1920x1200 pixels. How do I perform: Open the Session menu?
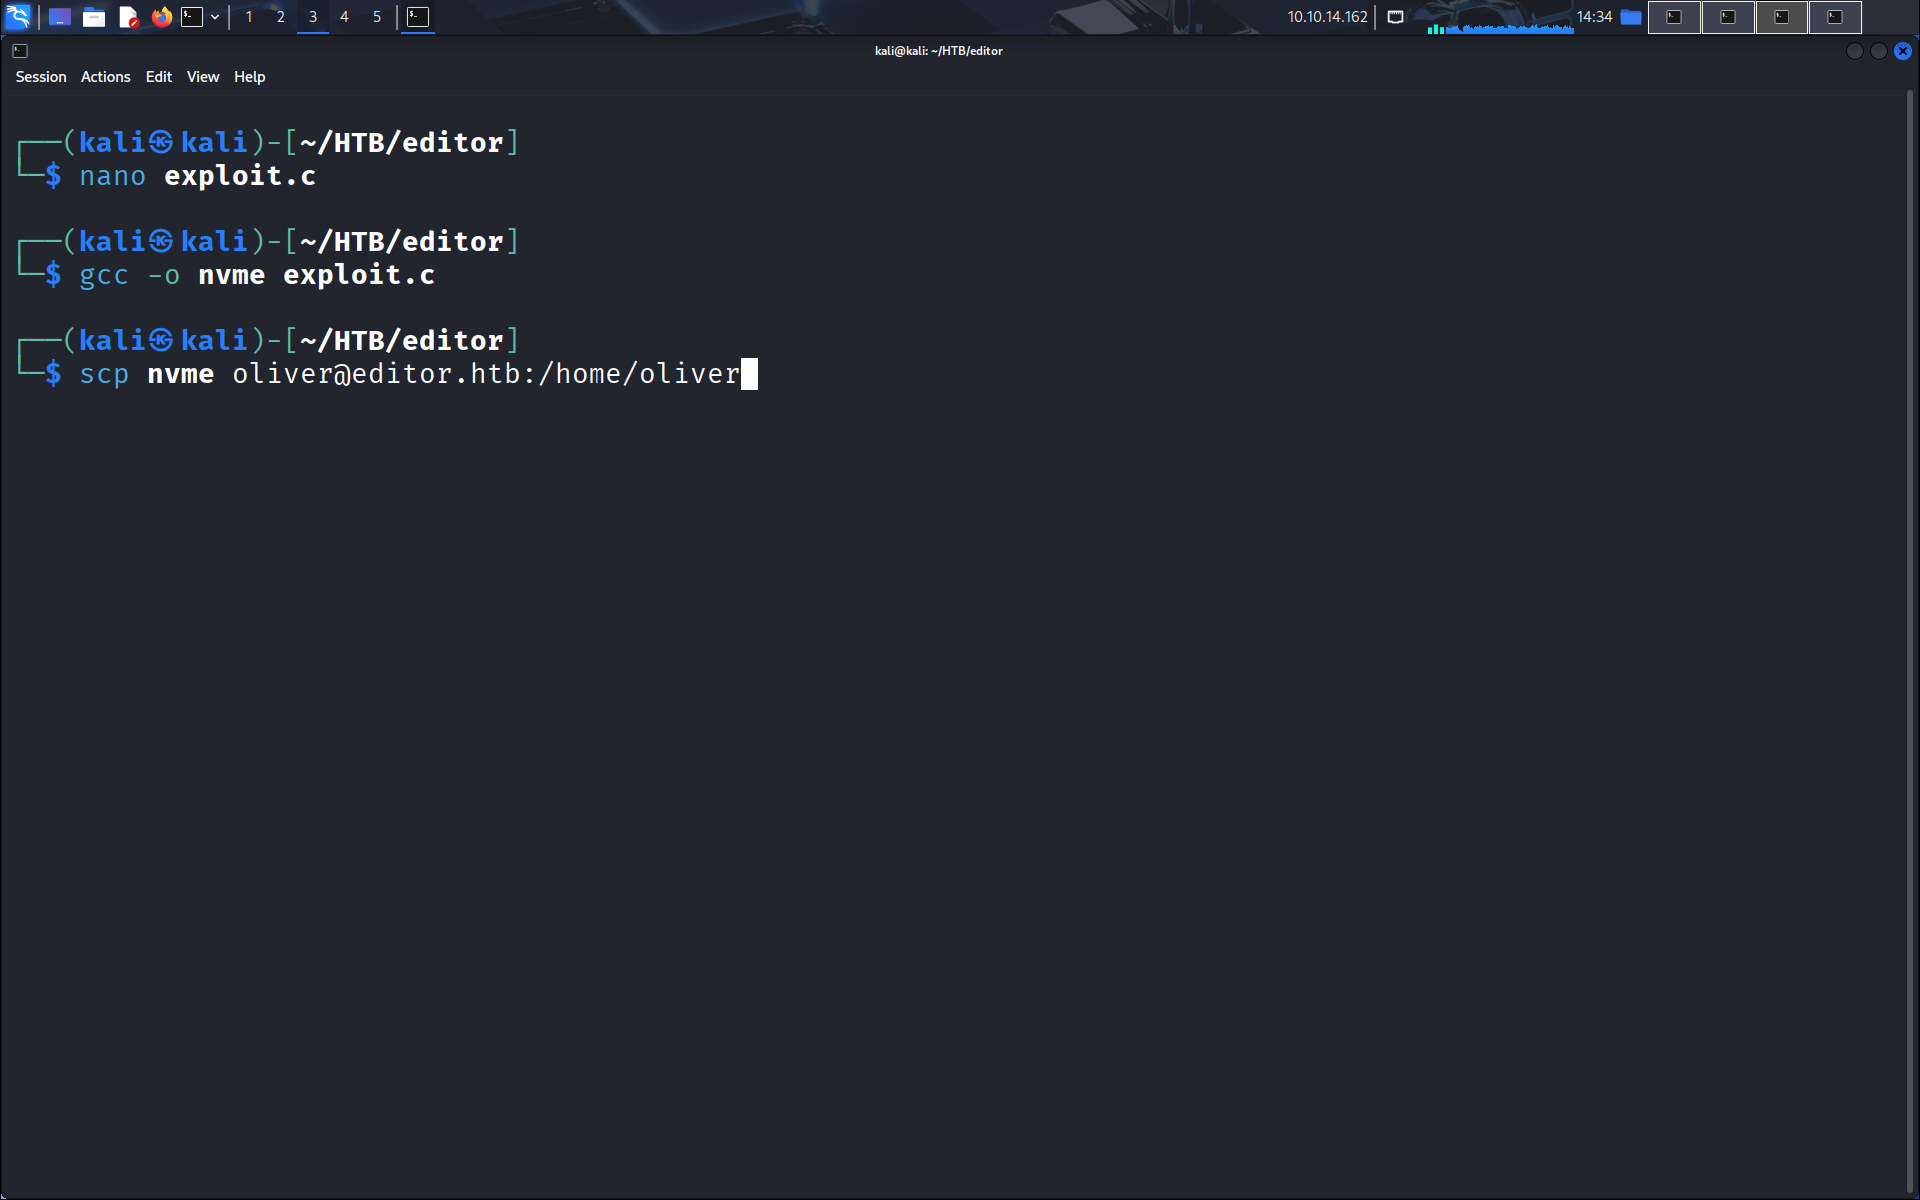click(x=41, y=77)
